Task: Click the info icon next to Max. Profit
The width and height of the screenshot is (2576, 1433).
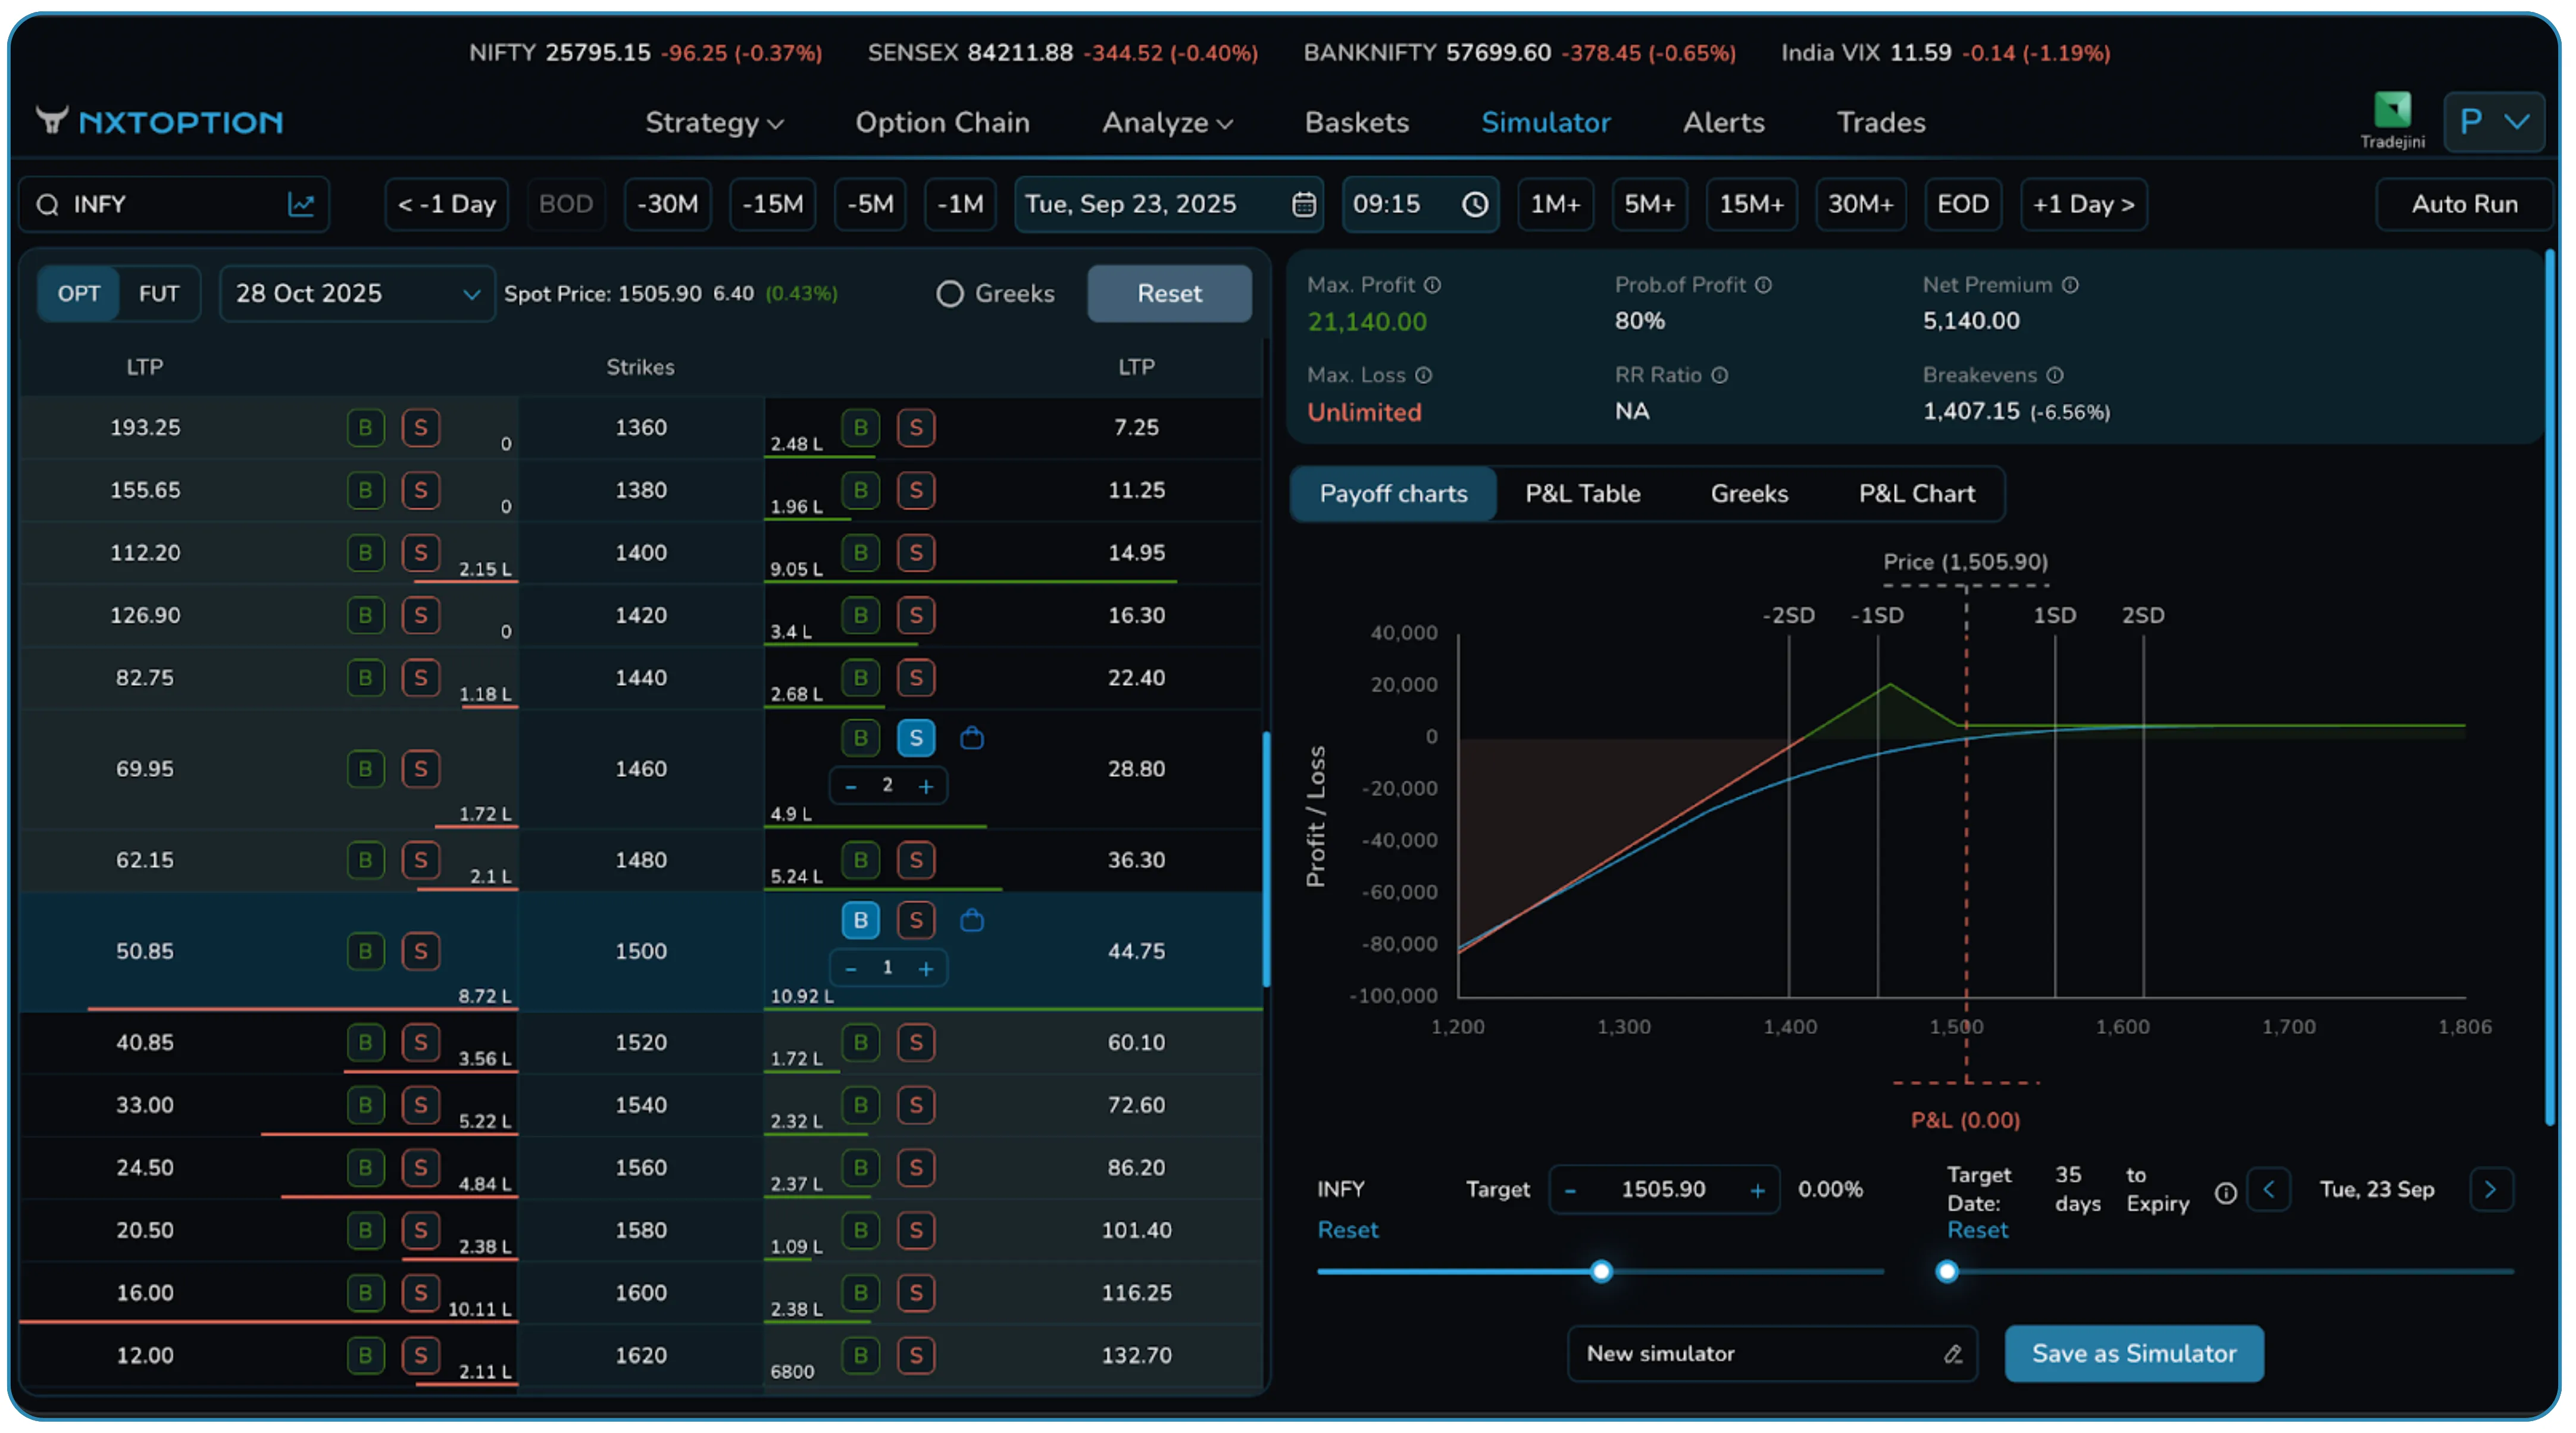Action: coord(1432,285)
